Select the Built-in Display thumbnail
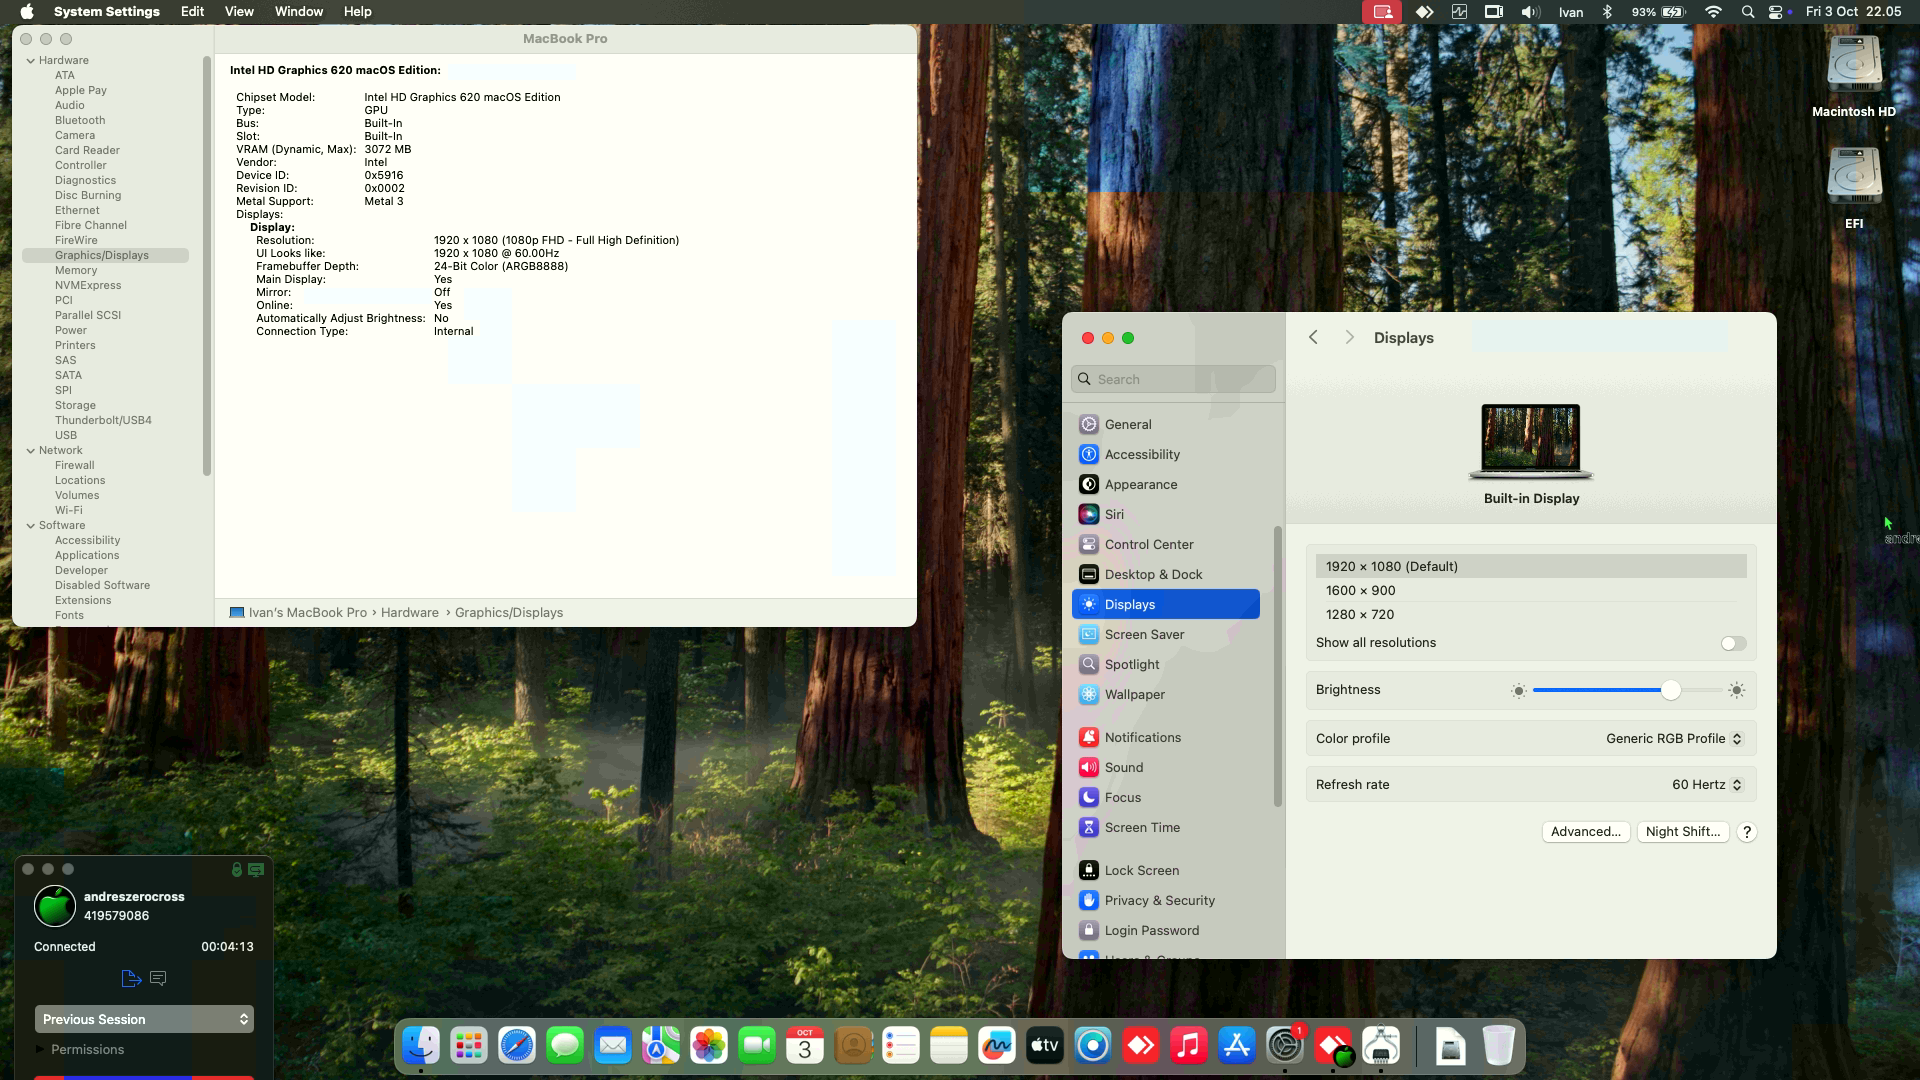 point(1531,441)
